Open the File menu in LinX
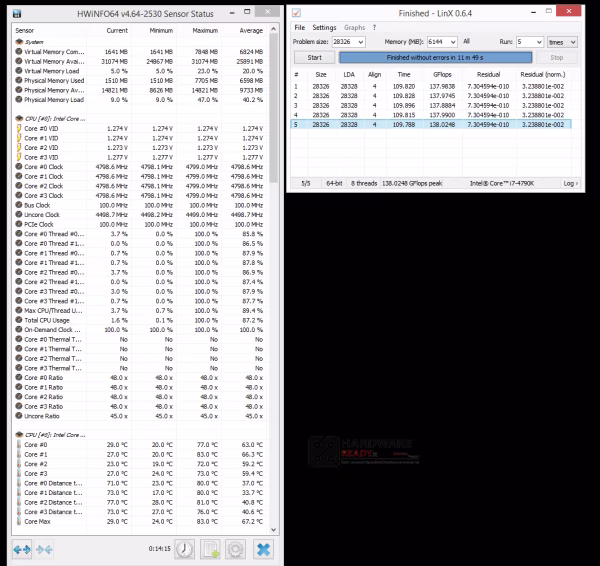Screen dimensions: 600x566 point(300,28)
